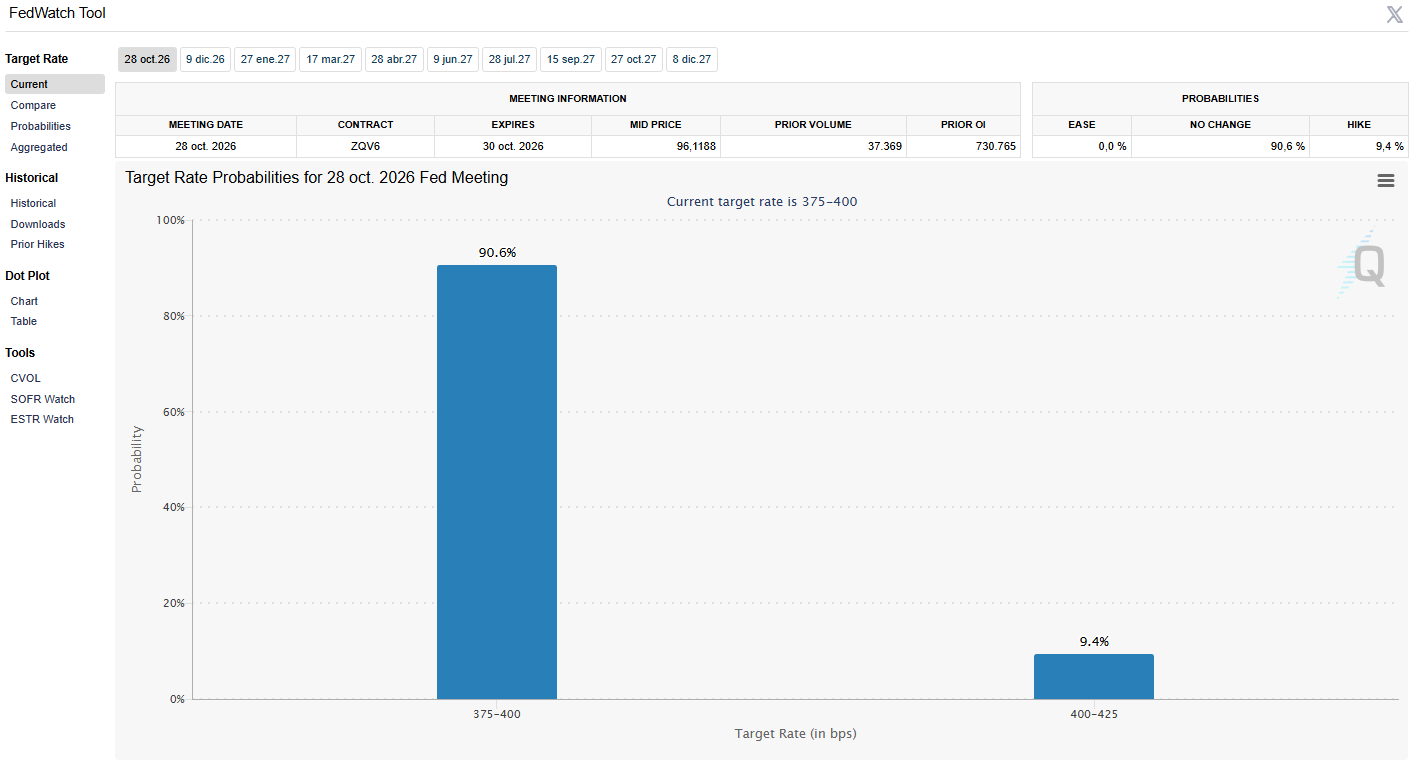Click the X (Twitter) share icon
The height and width of the screenshot is (764, 1420).
(1394, 14)
